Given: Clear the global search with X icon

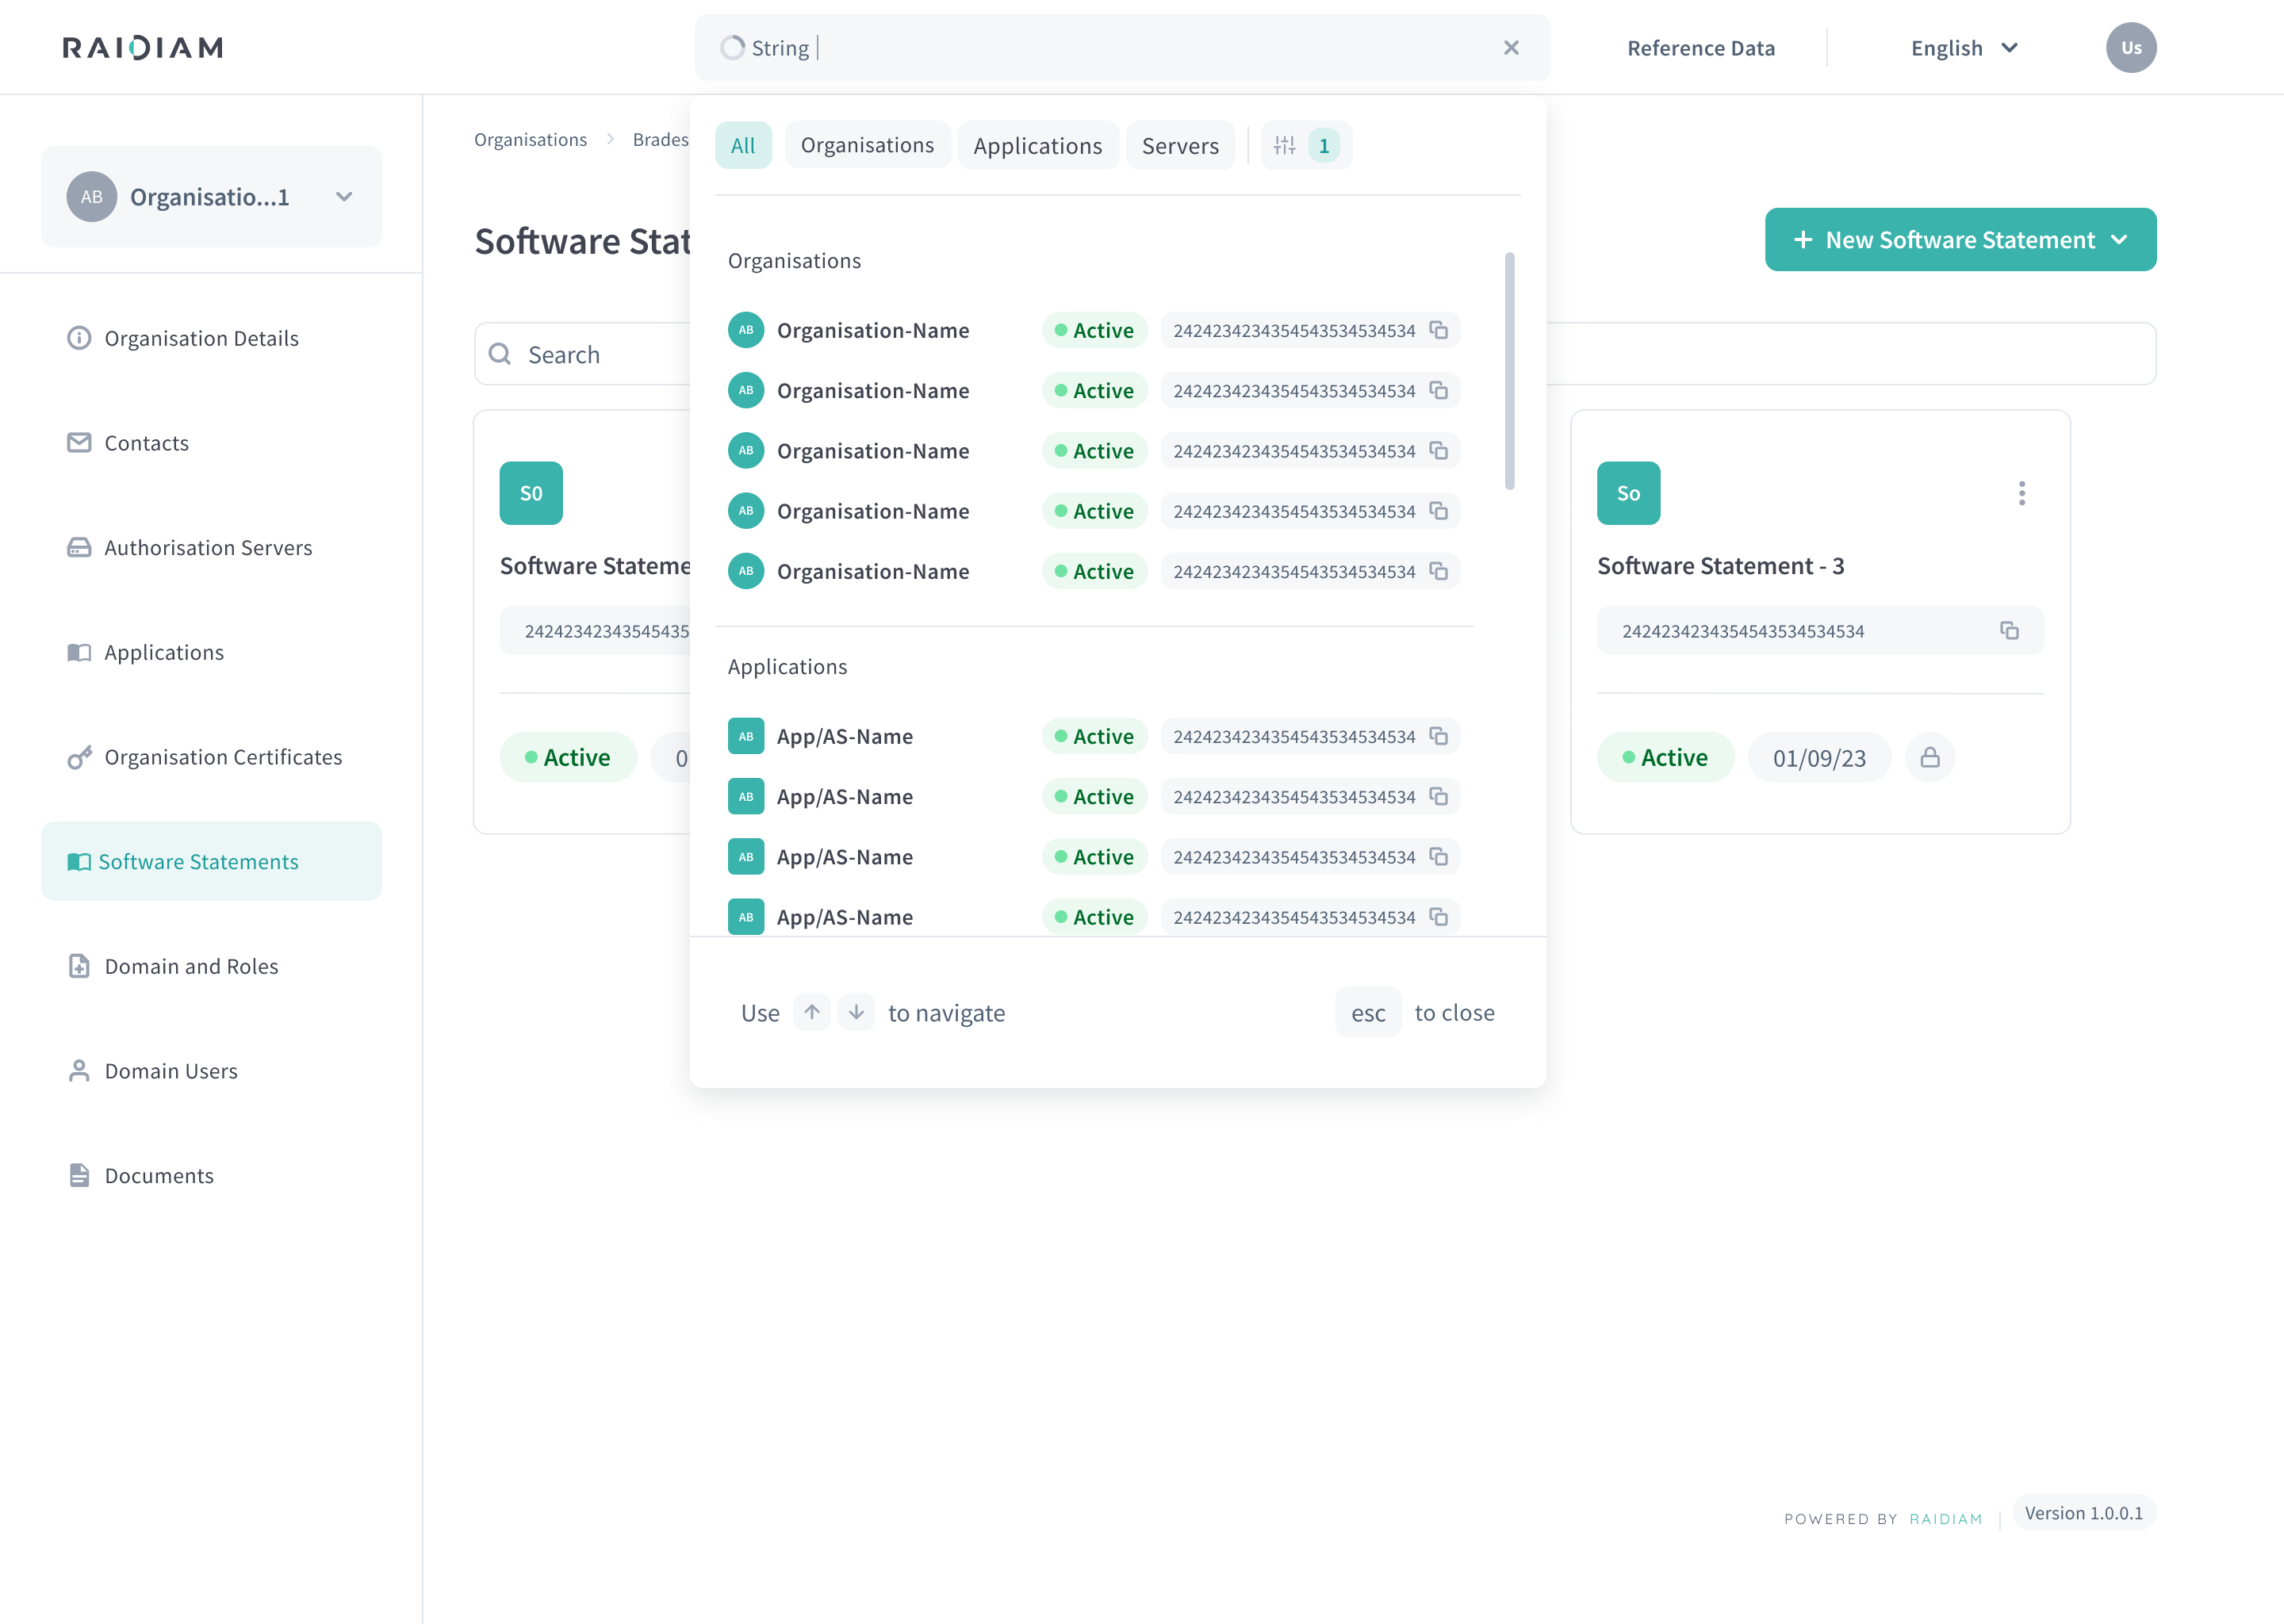Looking at the screenshot, I should [x=1511, y=48].
